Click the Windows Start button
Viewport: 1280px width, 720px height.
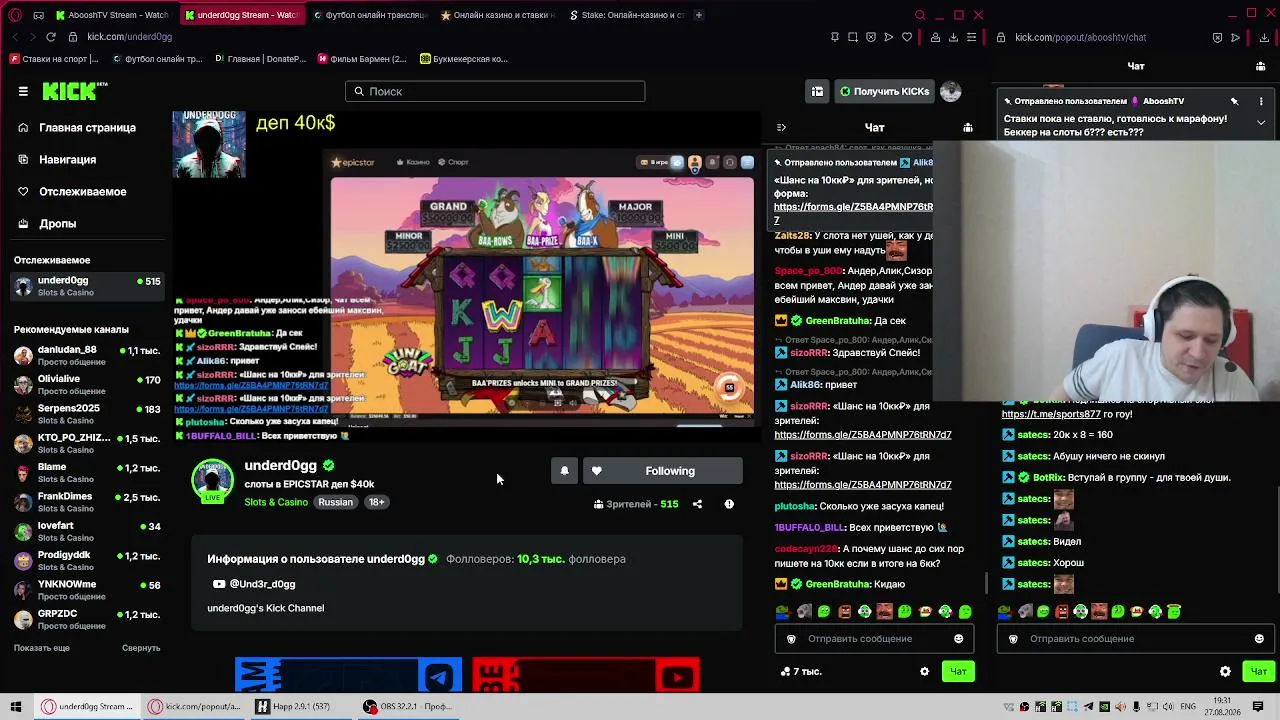[x=15, y=706]
